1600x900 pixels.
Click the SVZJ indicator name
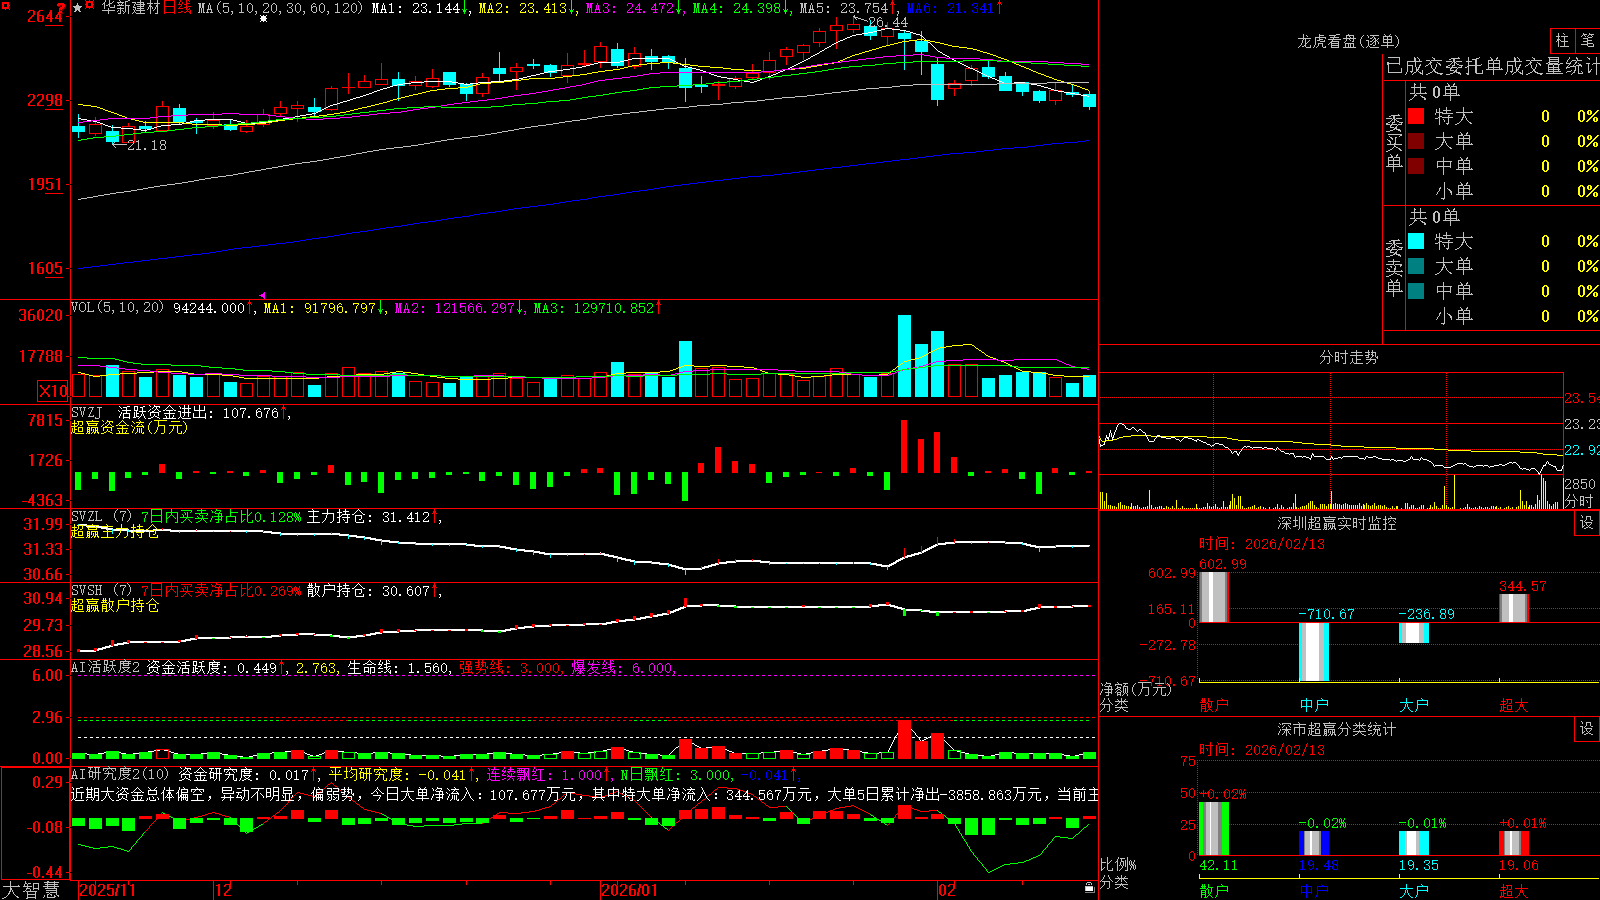(x=86, y=413)
